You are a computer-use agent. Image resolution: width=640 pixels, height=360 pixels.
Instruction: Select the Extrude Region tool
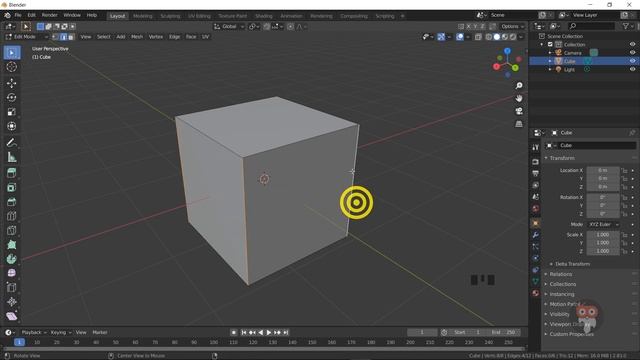click(x=12, y=173)
